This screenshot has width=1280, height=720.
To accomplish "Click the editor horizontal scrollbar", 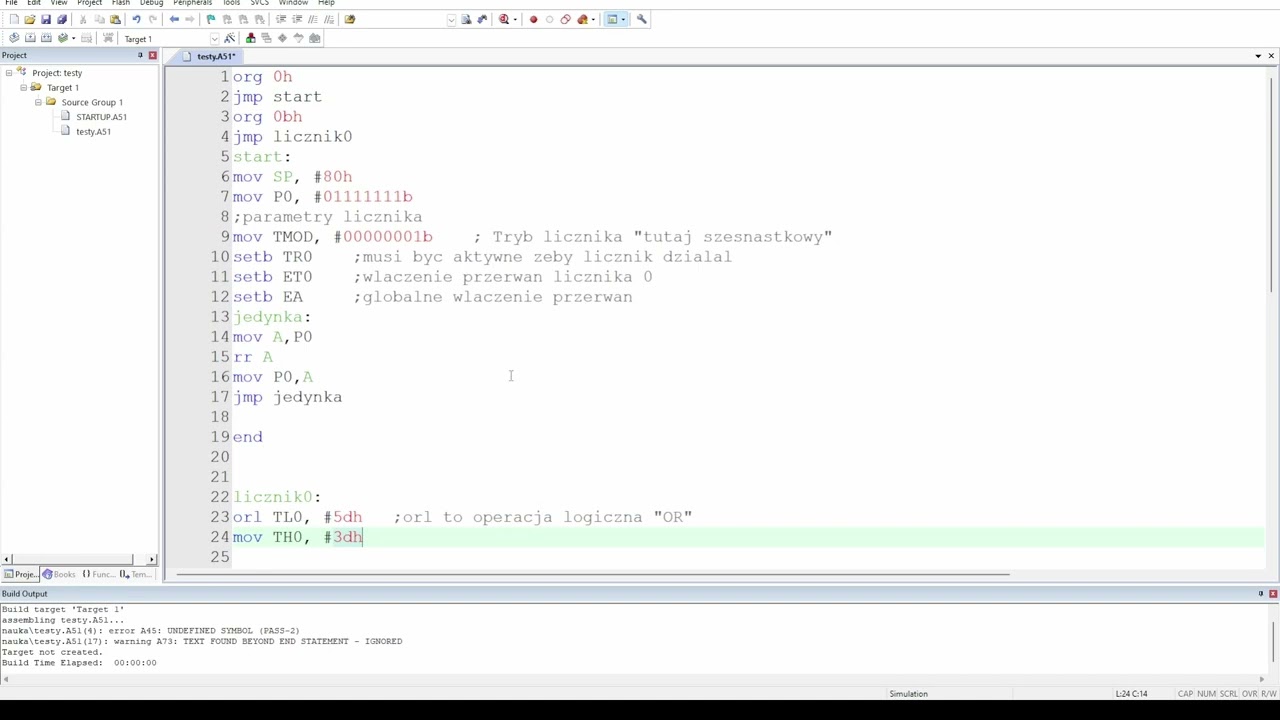I will [595, 575].
